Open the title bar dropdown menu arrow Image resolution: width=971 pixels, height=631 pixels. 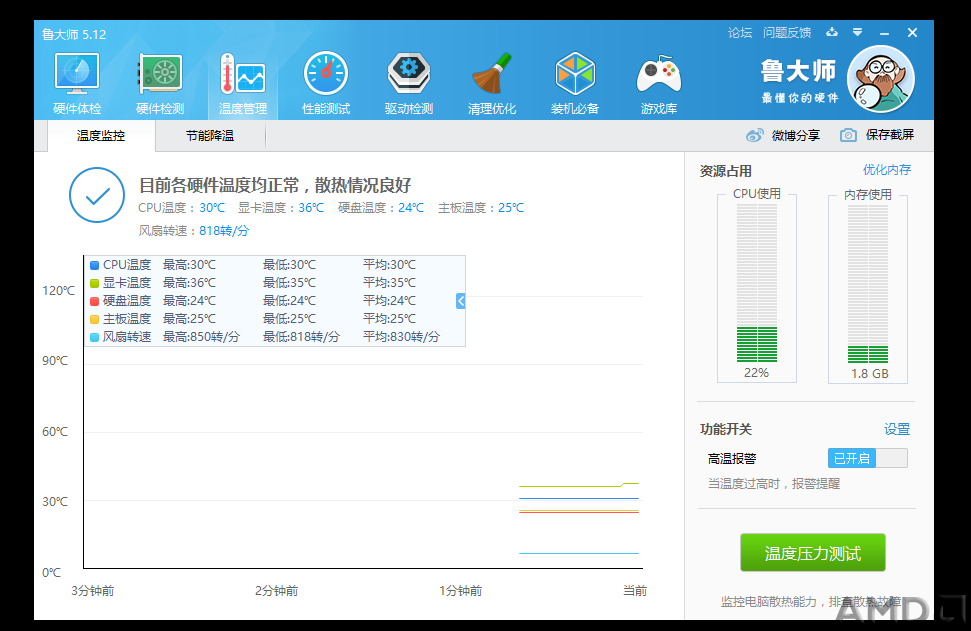coord(857,32)
